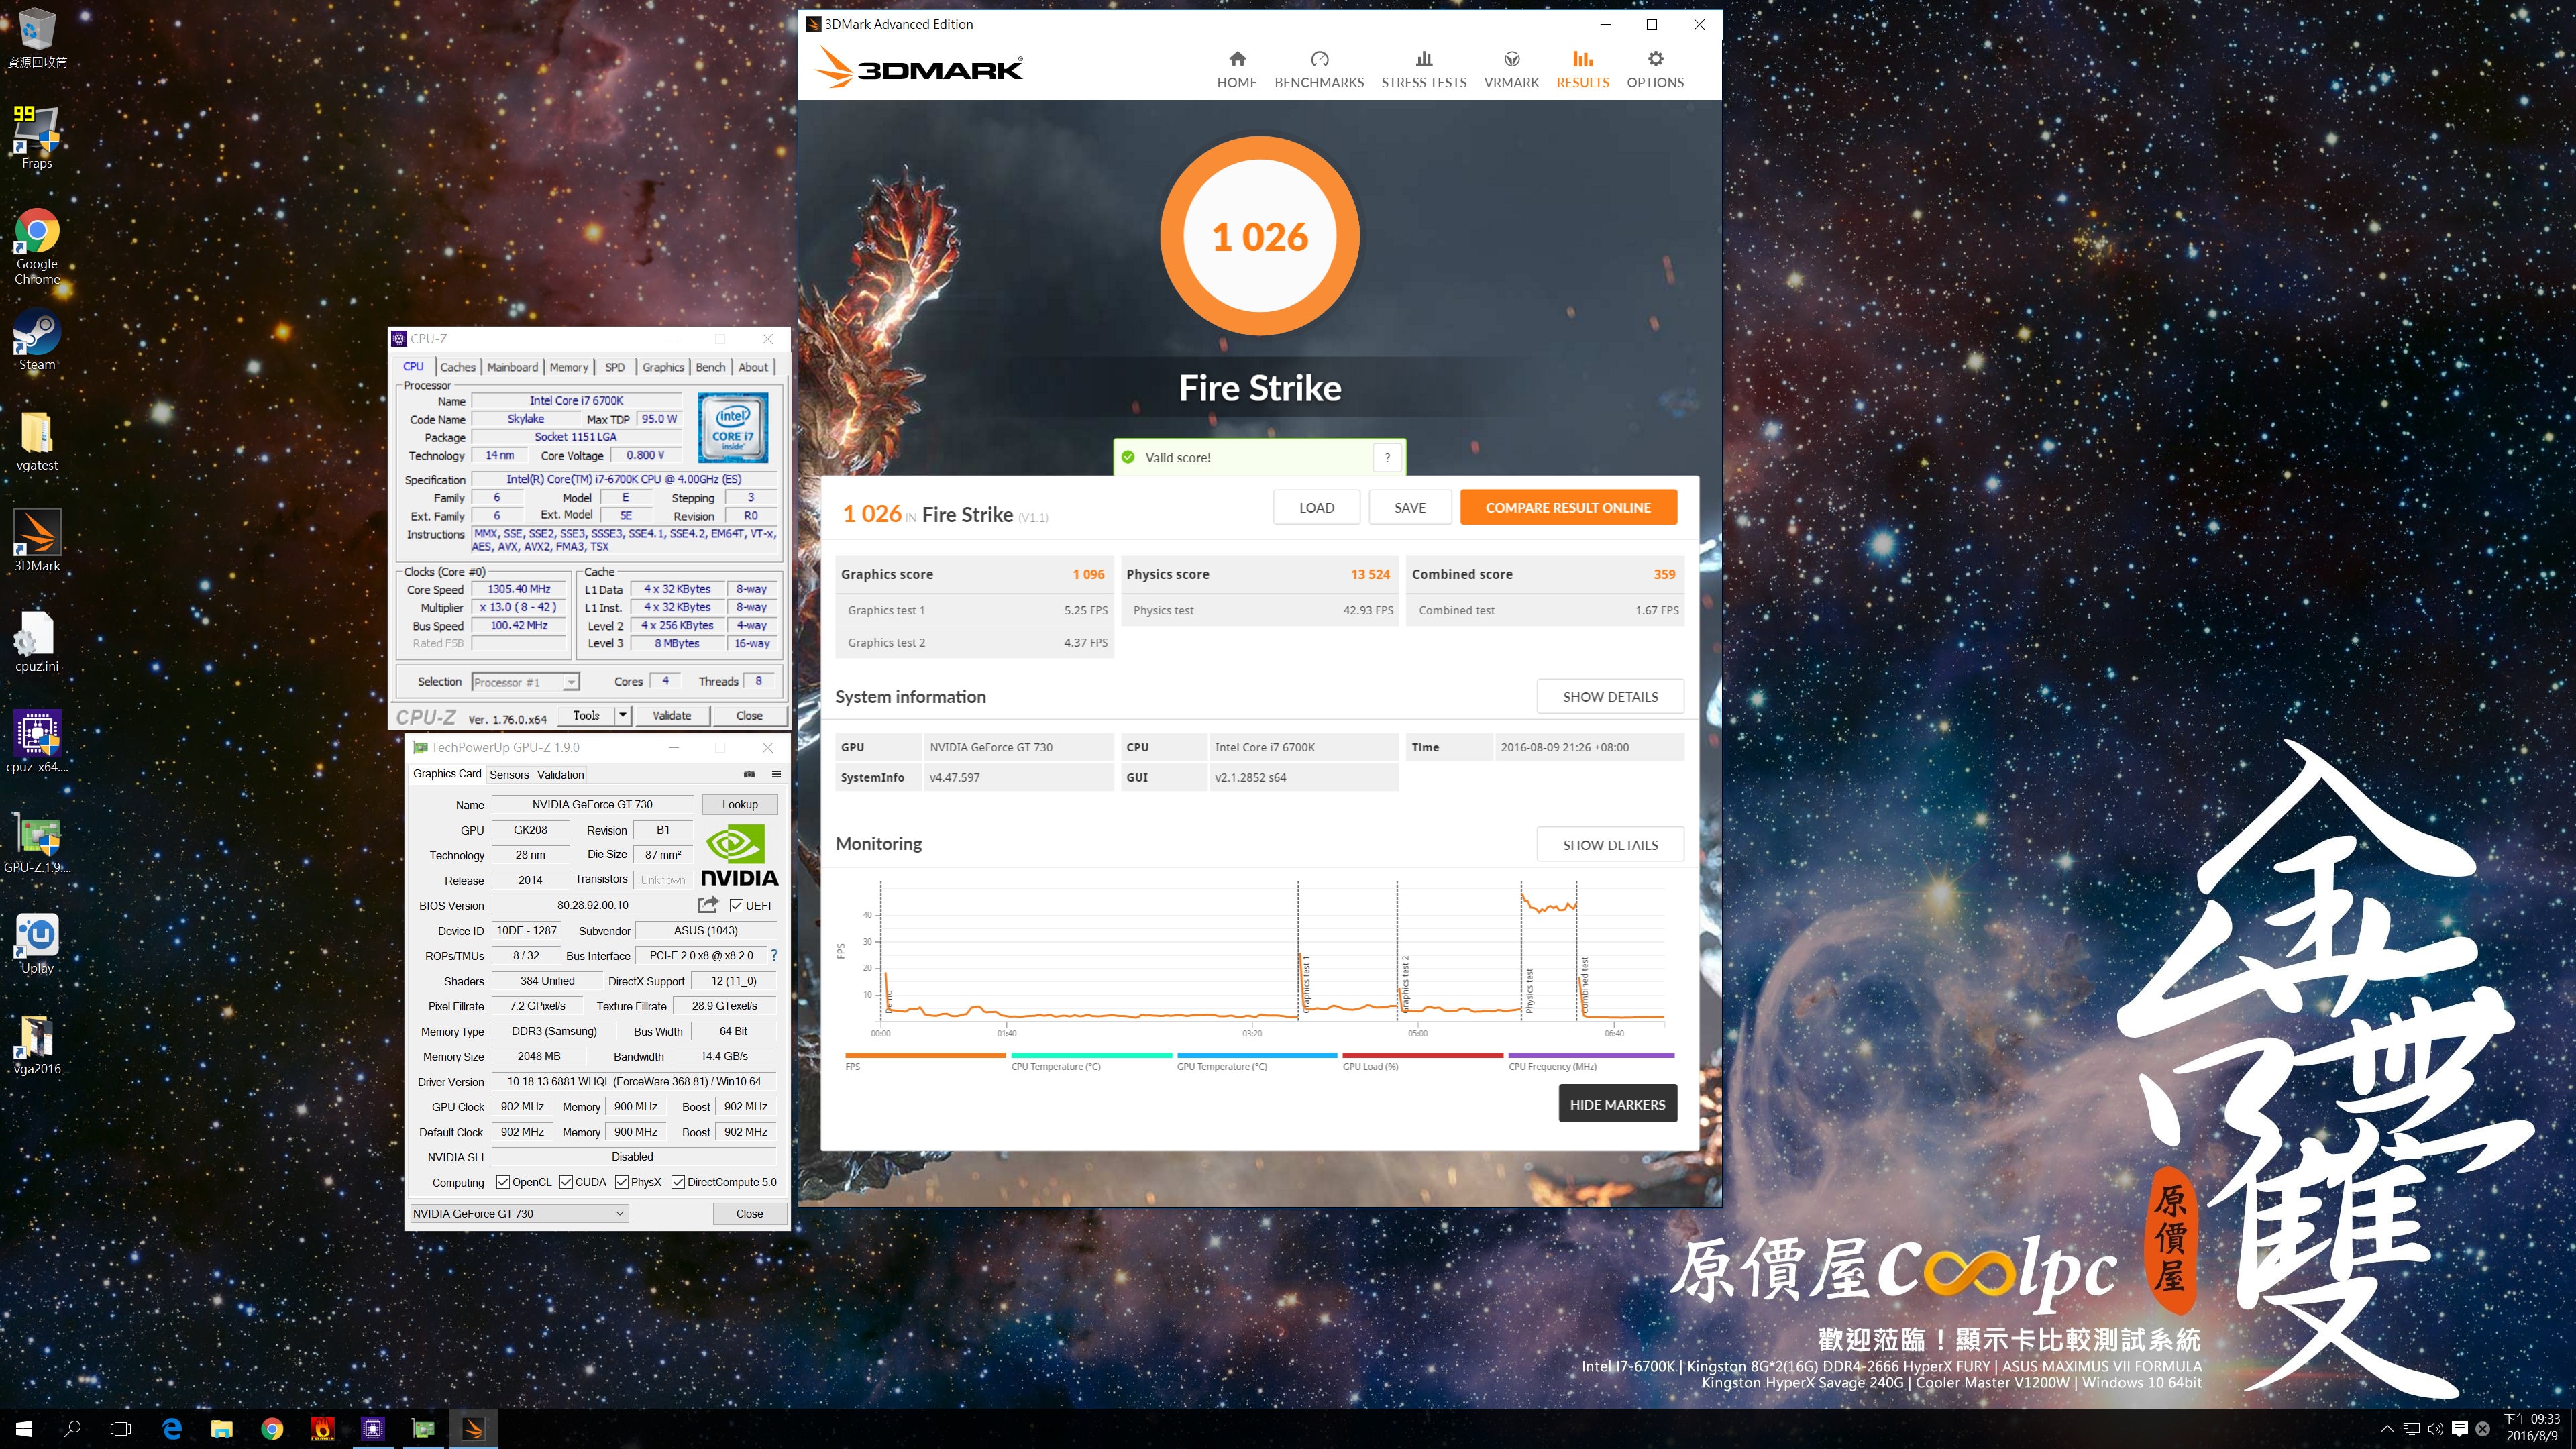2576x1449 pixels.
Task: Click taskbar clock showing 09:33
Action: click(2531, 1427)
